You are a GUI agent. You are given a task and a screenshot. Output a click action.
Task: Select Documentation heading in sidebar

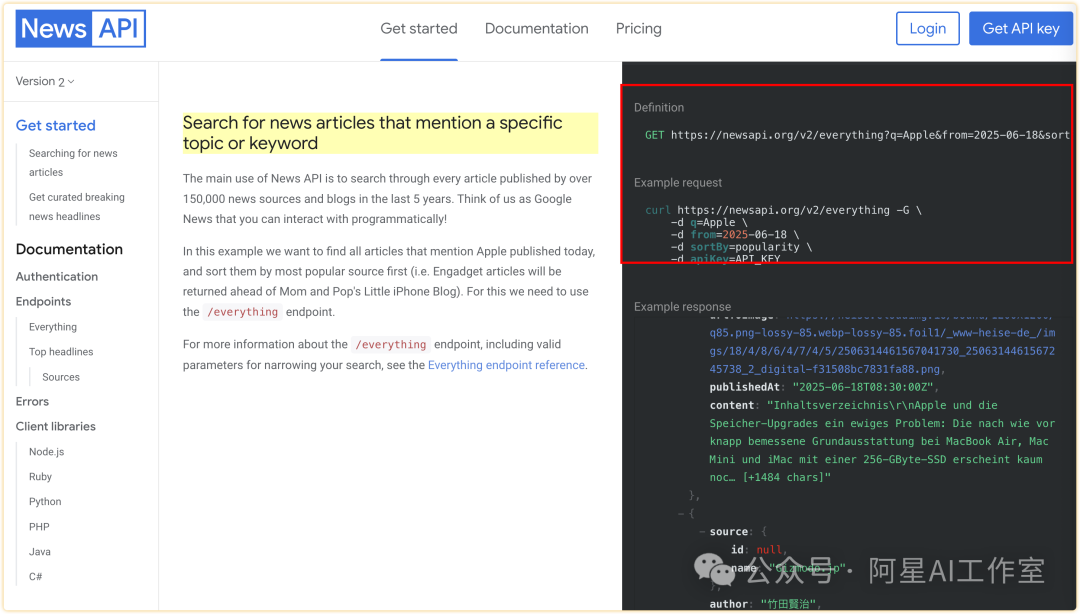coord(69,249)
